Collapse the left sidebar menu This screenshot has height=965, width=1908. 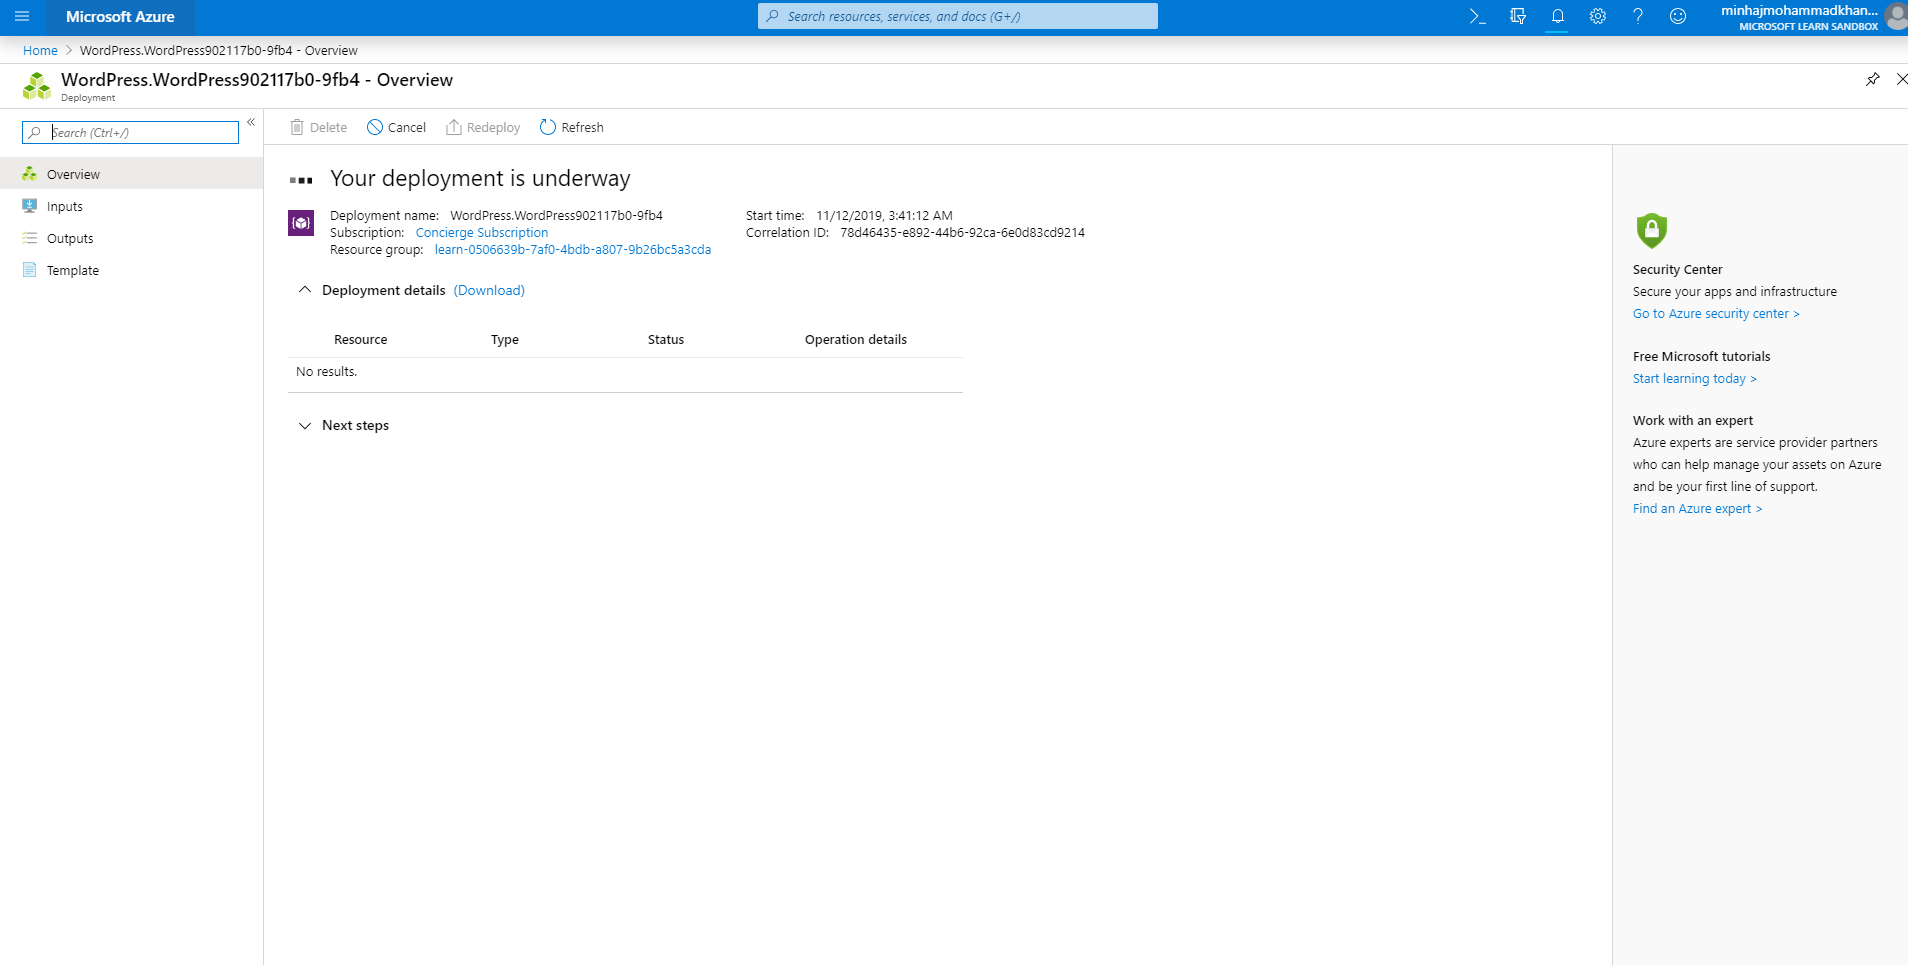(x=251, y=123)
